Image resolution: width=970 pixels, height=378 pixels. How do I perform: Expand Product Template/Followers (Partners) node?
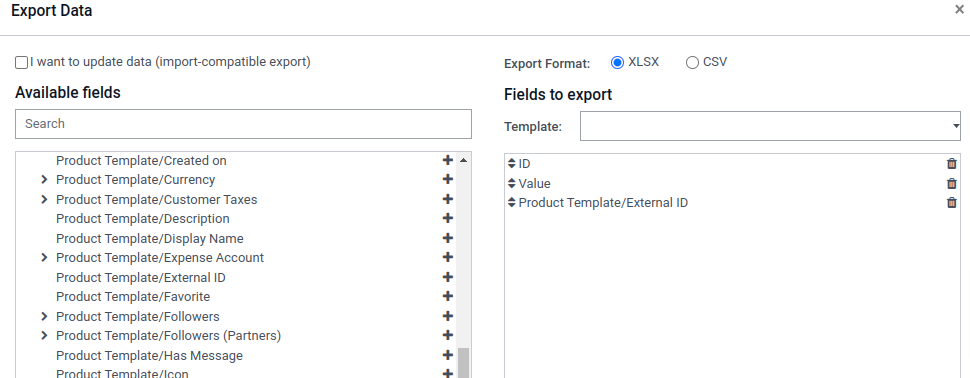(x=44, y=335)
